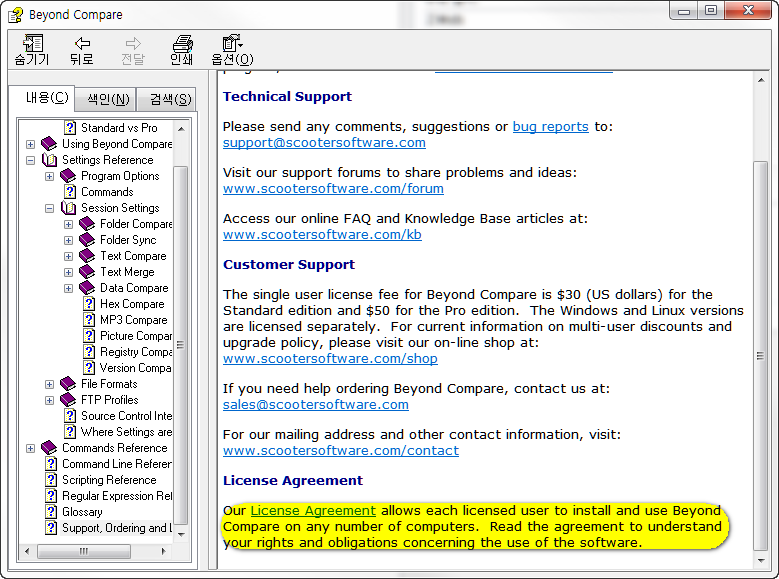This screenshot has height=579, width=779.
Task: Expand the Folder Sync node
Action: tap(69, 241)
